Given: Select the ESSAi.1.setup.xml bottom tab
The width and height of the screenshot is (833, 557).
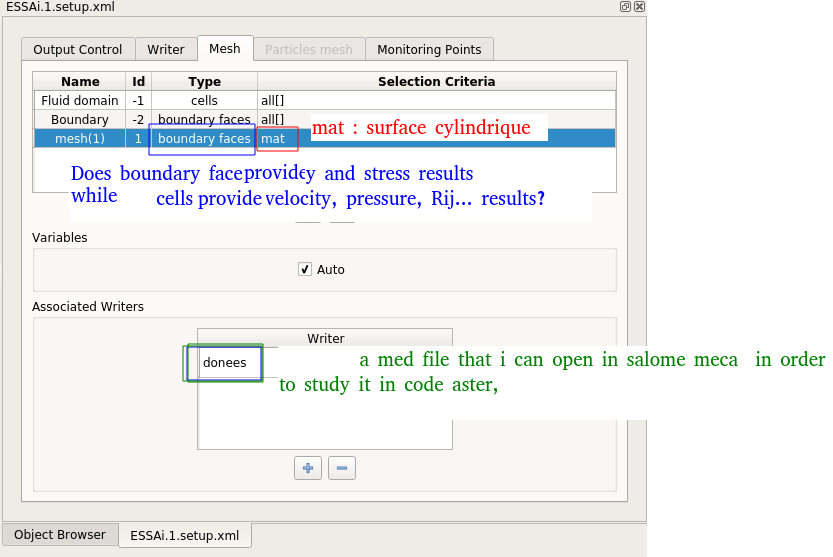Looking at the screenshot, I should coord(185,536).
